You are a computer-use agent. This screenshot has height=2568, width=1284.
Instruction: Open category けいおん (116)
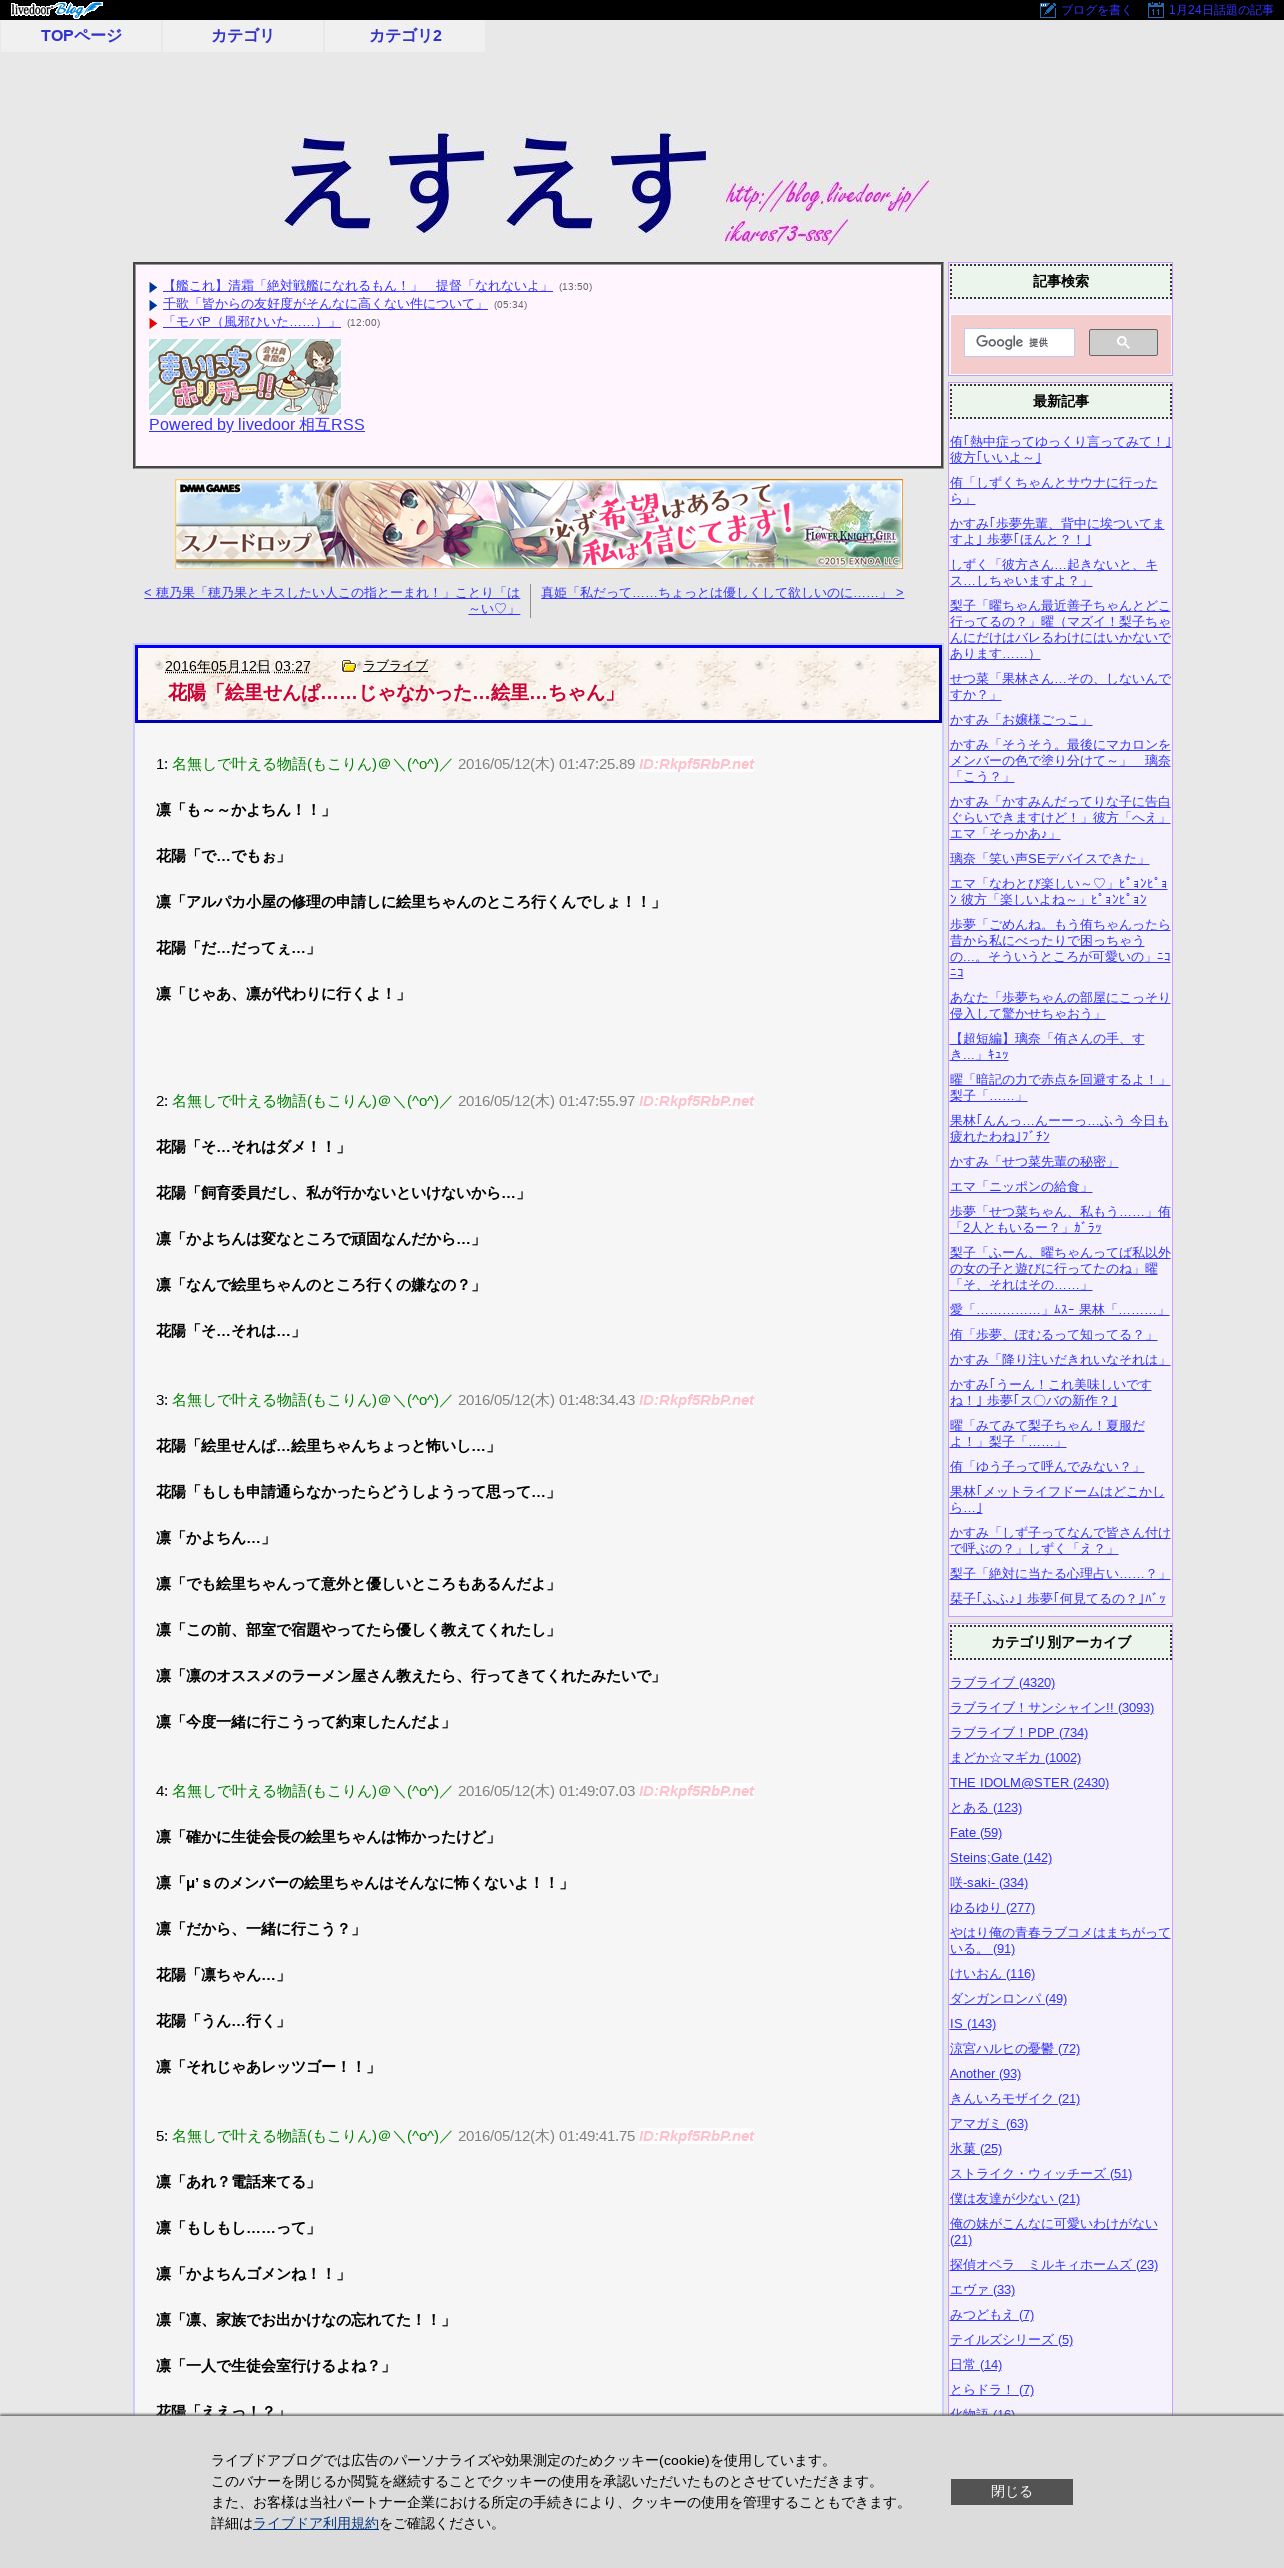click(x=992, y=1974)
